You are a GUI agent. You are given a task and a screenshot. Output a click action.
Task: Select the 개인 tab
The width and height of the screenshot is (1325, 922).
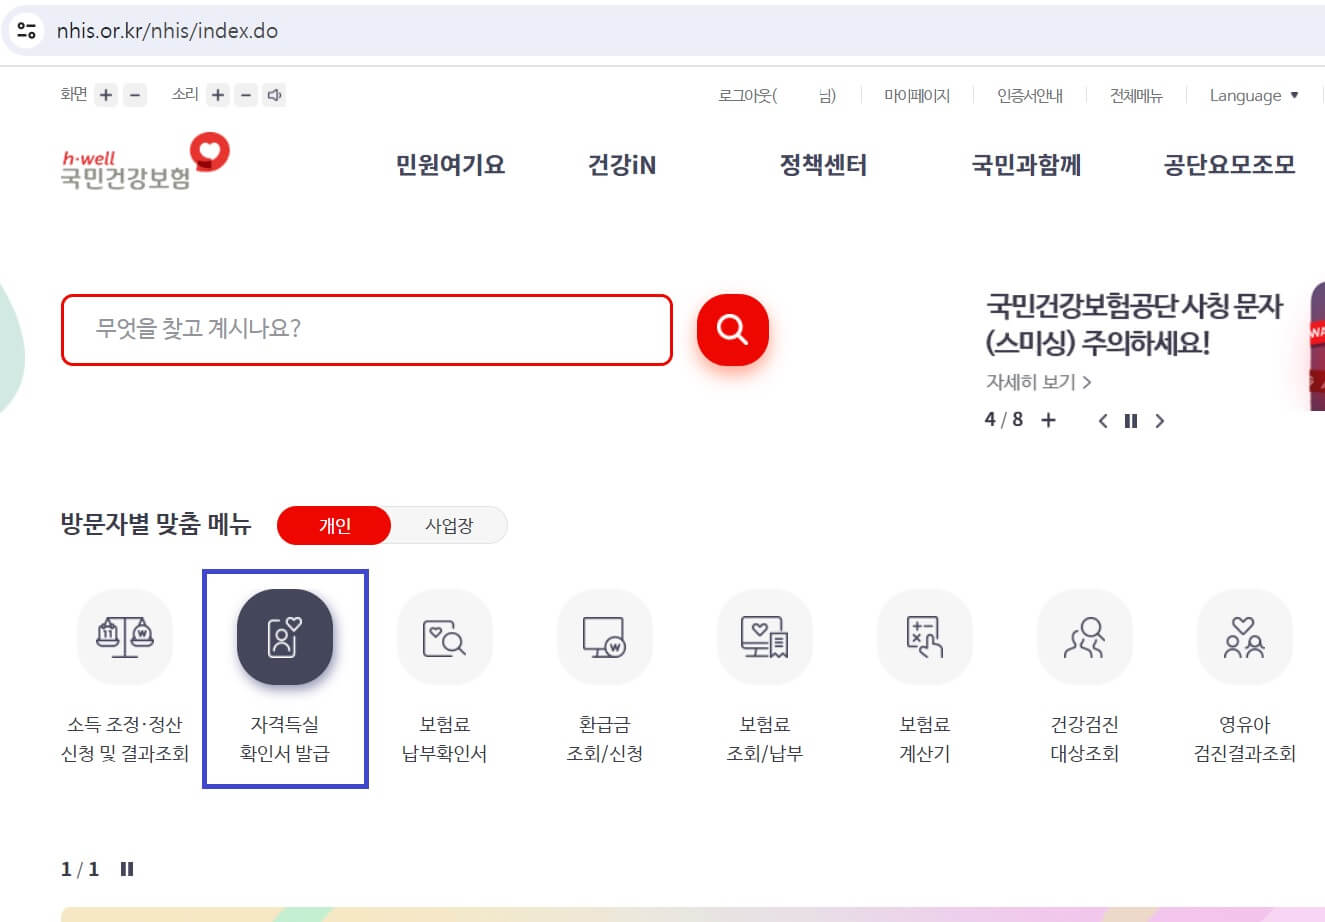334,525
